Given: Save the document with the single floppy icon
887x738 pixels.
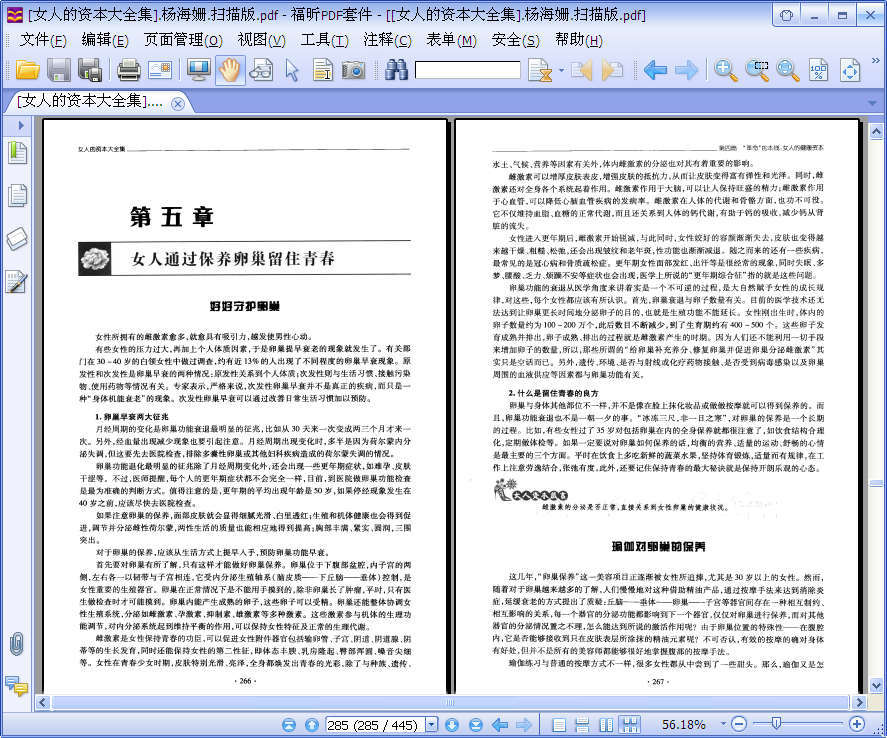Looking at the screenshot, I should pyautogui.click(x=59, y=70).
